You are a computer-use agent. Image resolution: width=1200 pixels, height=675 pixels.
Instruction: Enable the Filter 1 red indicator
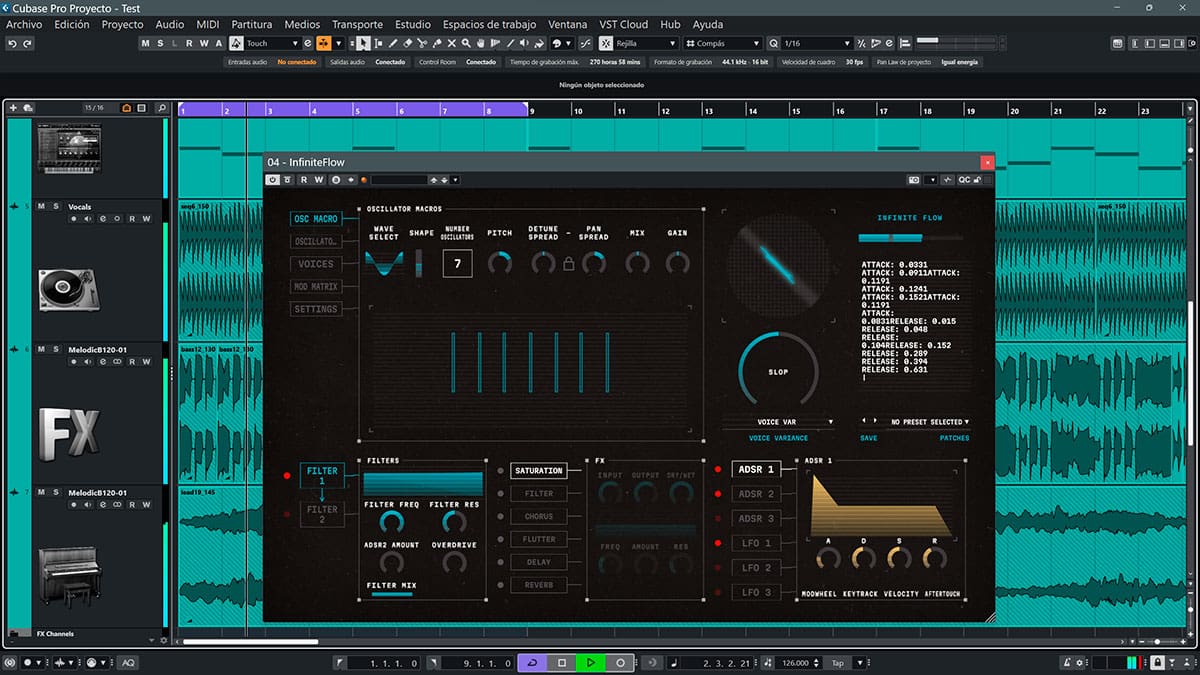(x=288, y=476)
